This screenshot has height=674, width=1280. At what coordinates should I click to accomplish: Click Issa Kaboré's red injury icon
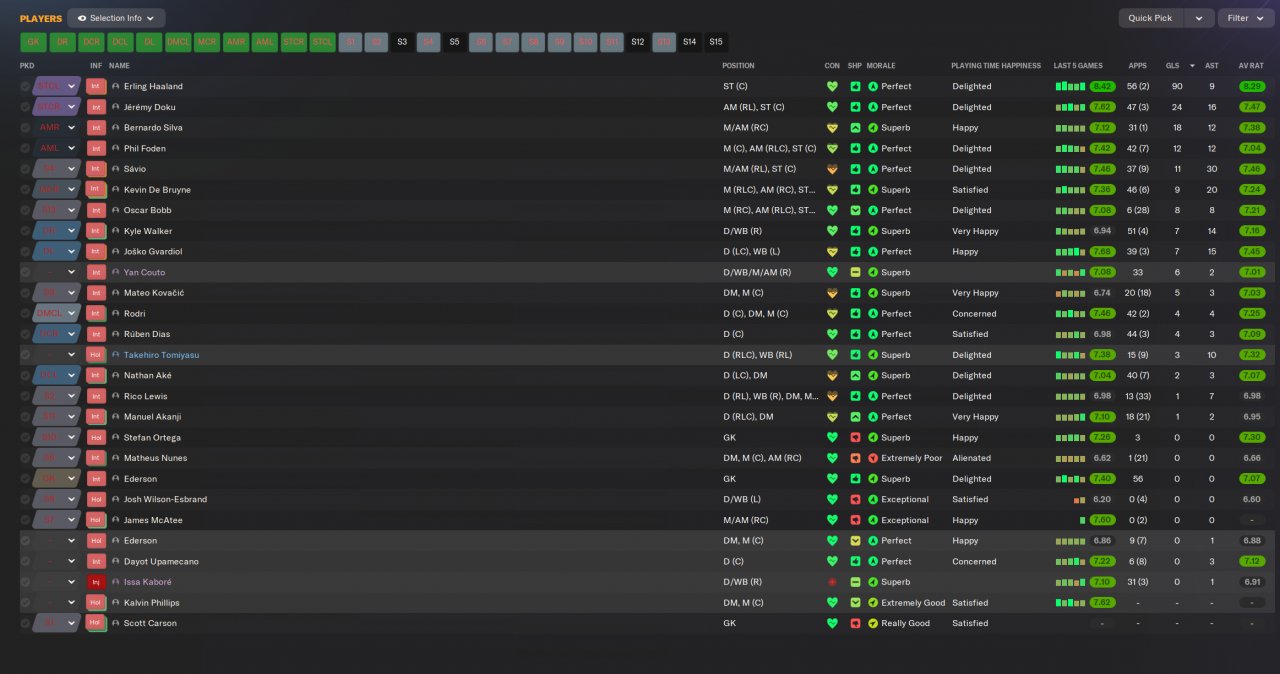pyautogui.click(x=832, y=582)
